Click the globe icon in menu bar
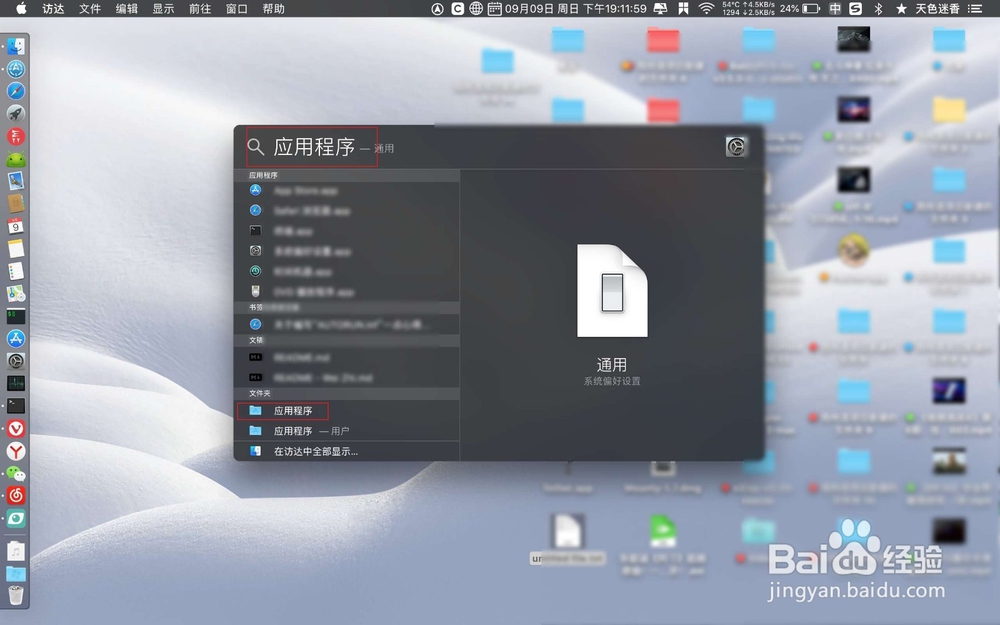 [x=476, y=8]
